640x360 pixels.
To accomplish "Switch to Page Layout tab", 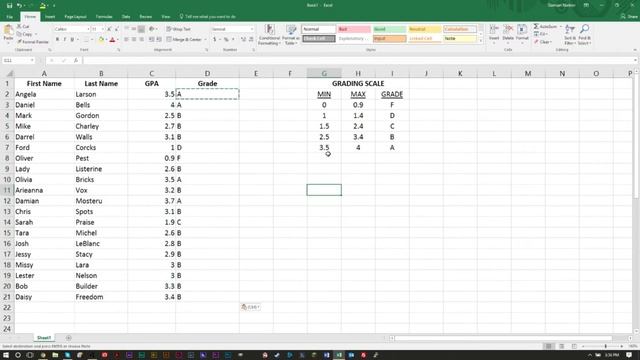I will (x=76, y=17).
